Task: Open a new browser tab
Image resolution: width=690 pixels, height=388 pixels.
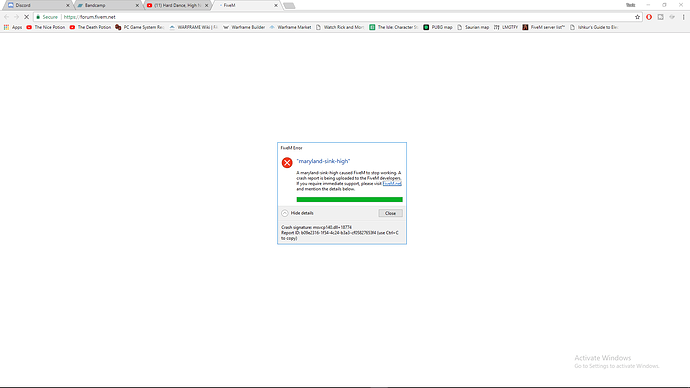Action: [x=289, y=6]
